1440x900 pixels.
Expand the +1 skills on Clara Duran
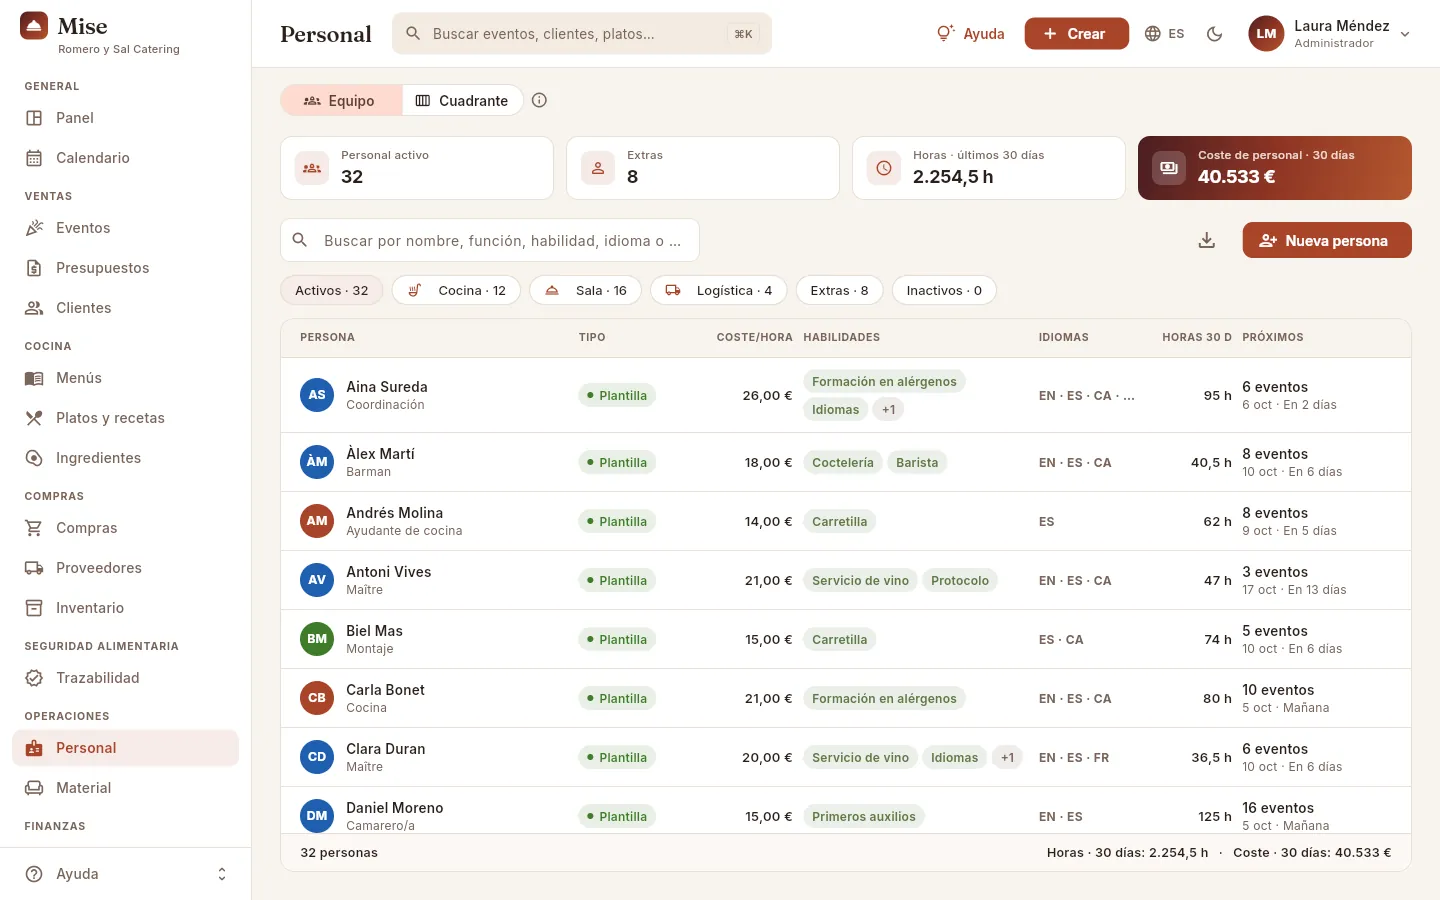pos(1008,758)
